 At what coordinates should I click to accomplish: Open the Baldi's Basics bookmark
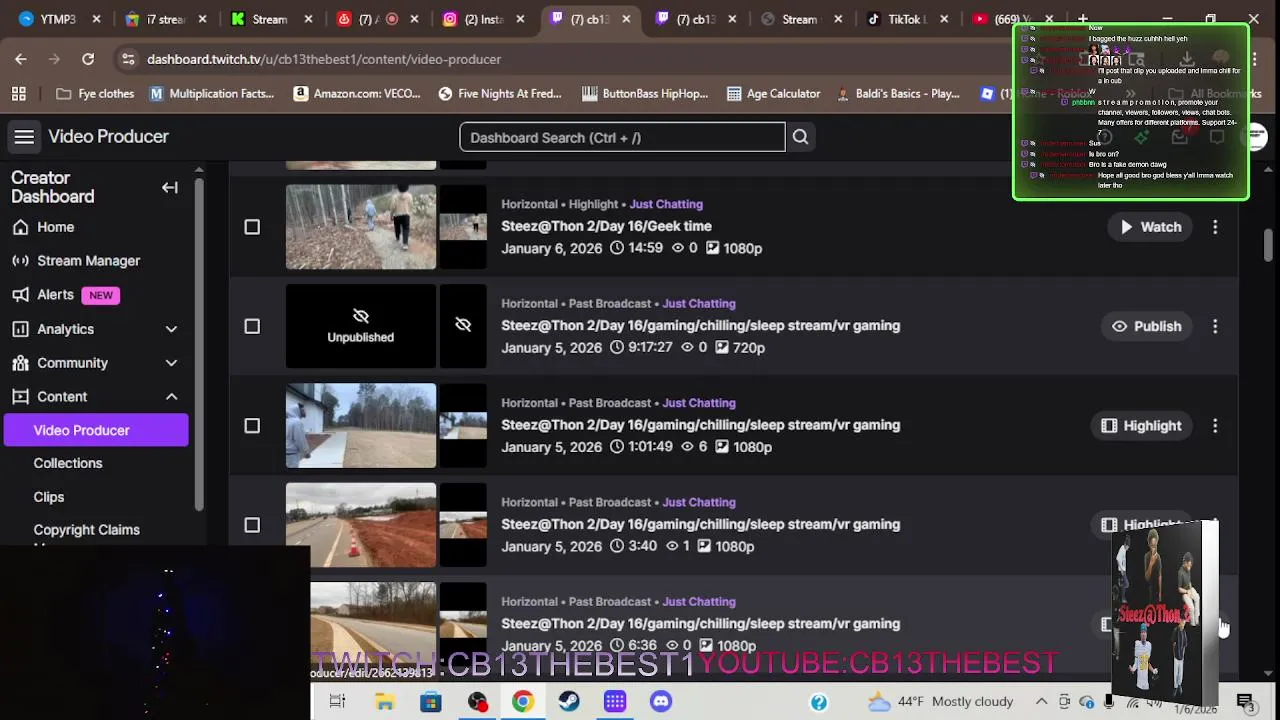click(898, 94)
